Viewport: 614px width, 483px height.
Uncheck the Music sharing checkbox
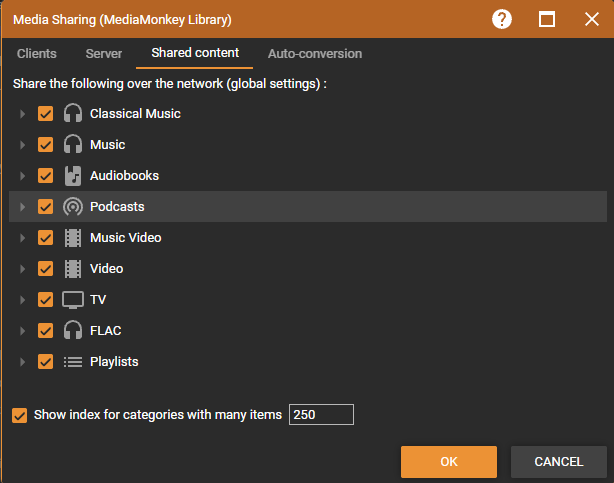45,145
